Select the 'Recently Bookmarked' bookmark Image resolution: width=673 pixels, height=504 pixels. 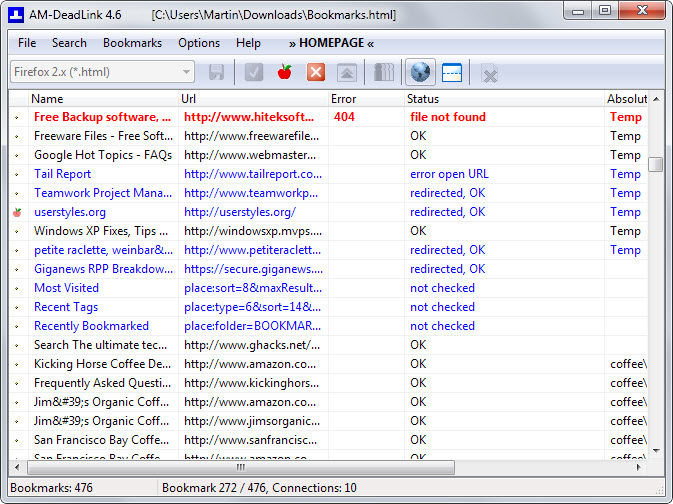pos(91,326)
